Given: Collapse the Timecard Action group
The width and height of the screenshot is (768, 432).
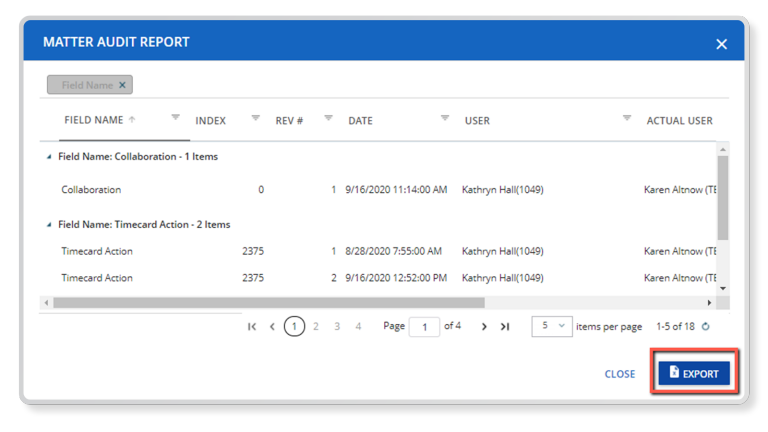Looking at the screenshot, I should [49, 225].
